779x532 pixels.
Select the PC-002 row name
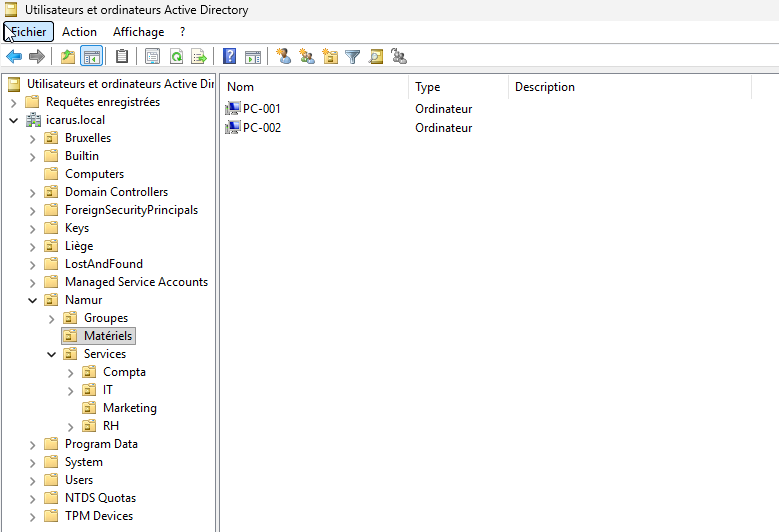262,127
